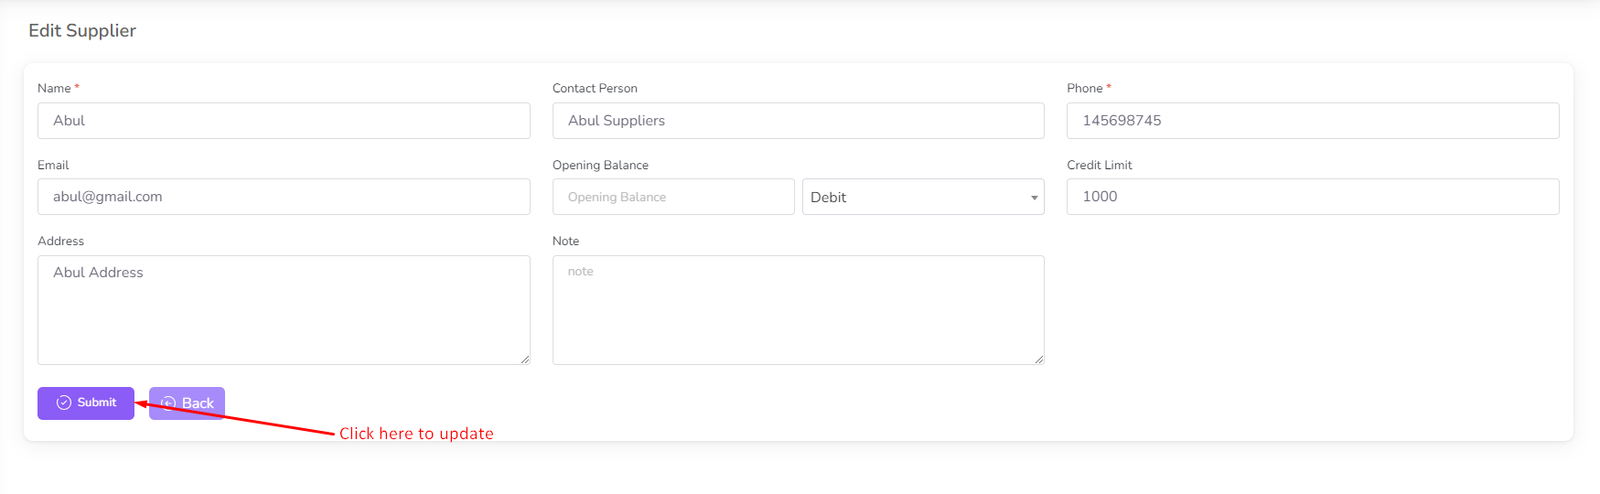Viewport: 1600px width, 494px height.
Task: Click the Credit Limit input field
Action: click(1312, 197)
